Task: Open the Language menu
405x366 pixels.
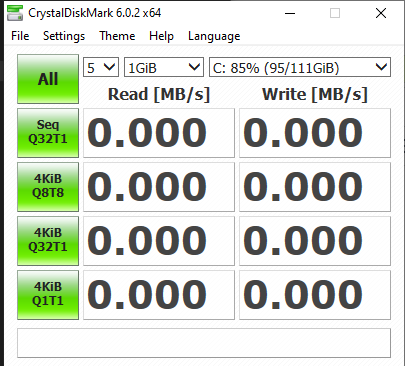Action: point(214,36)
